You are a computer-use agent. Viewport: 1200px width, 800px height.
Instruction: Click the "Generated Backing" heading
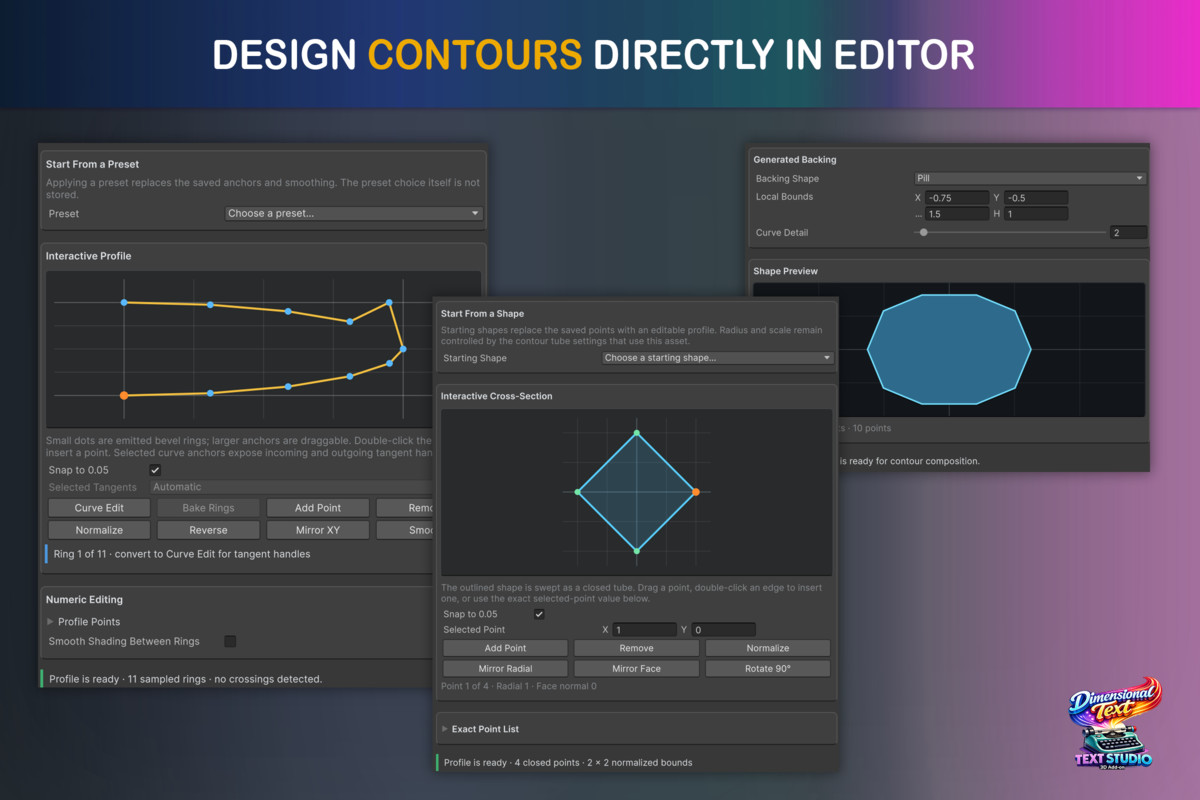[x=795, y=159]
